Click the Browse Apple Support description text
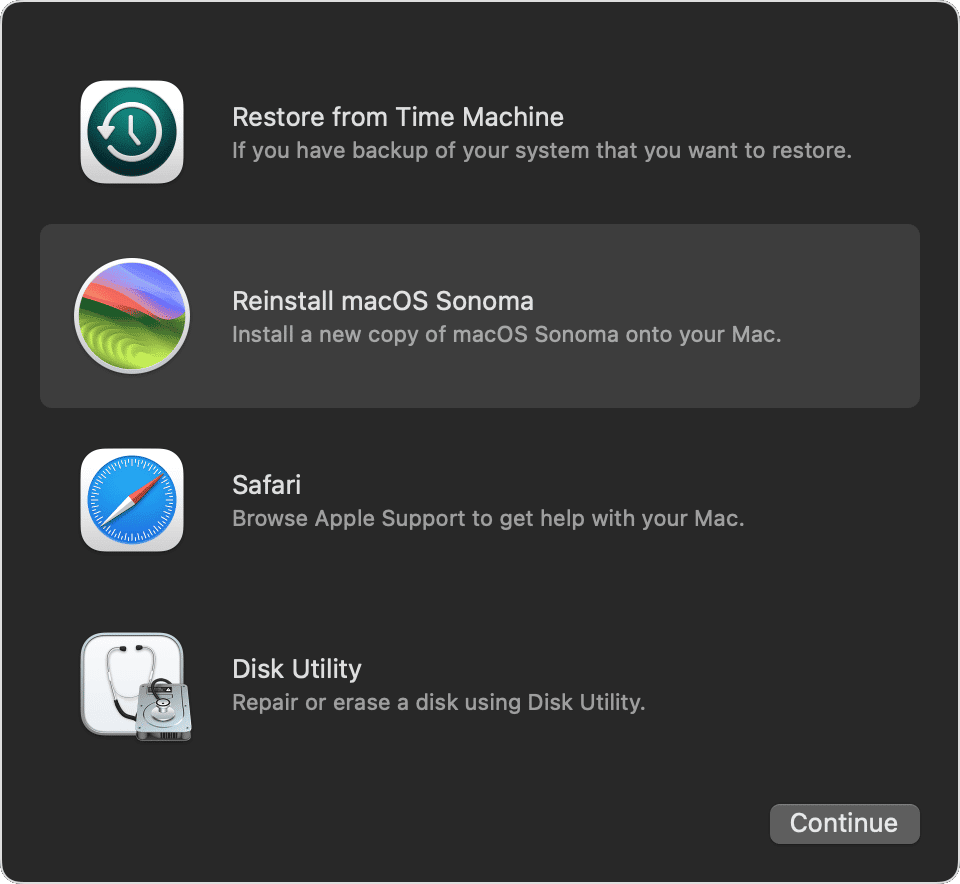The image size is (960, 884). [487, 519]
